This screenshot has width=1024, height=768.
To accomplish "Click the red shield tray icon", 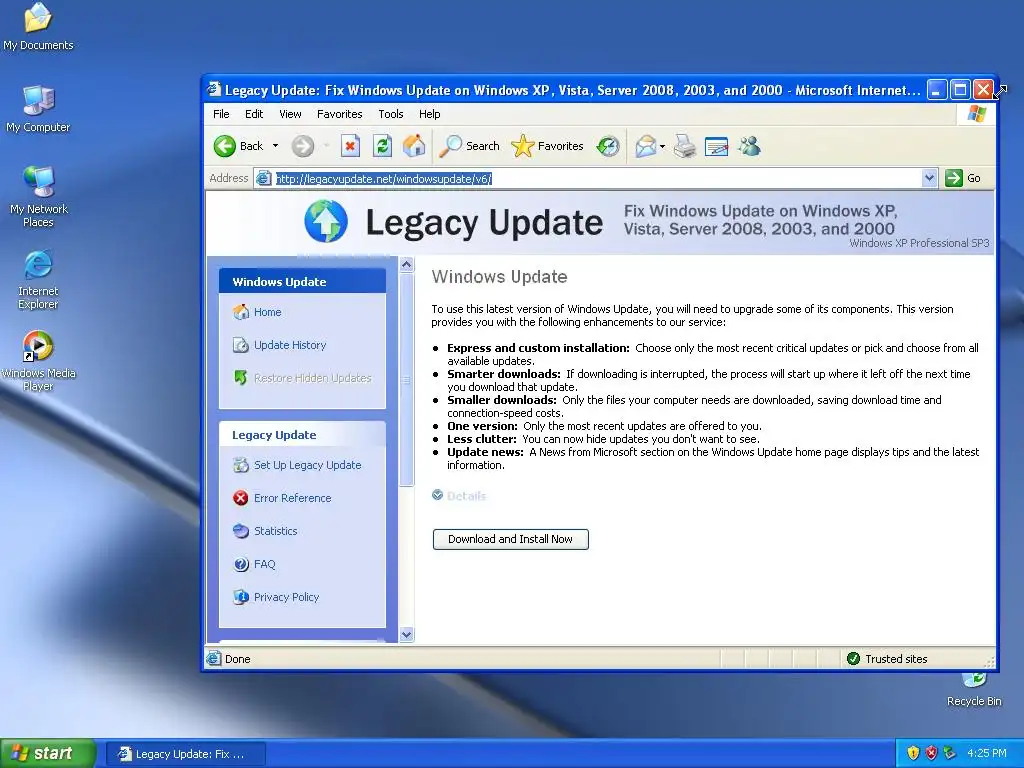I will pos(931,754).
